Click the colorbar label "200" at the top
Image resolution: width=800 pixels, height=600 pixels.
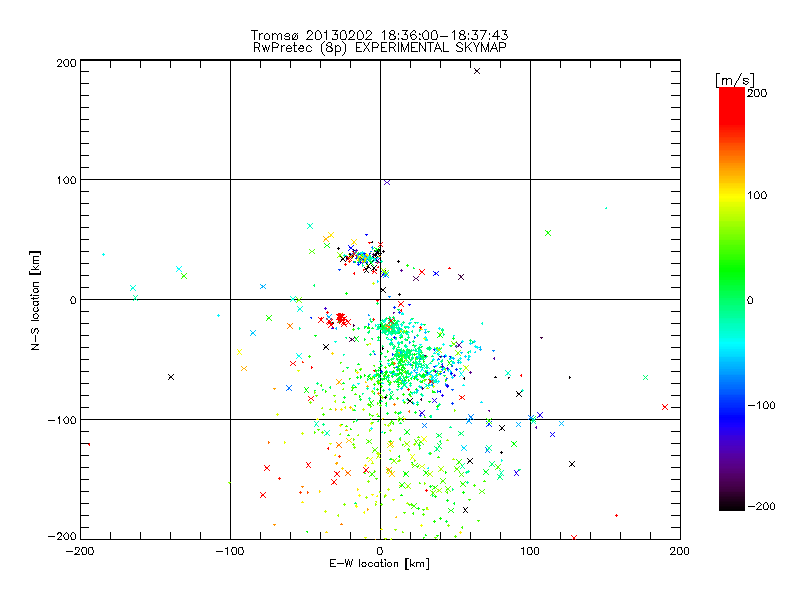[757, 93]
